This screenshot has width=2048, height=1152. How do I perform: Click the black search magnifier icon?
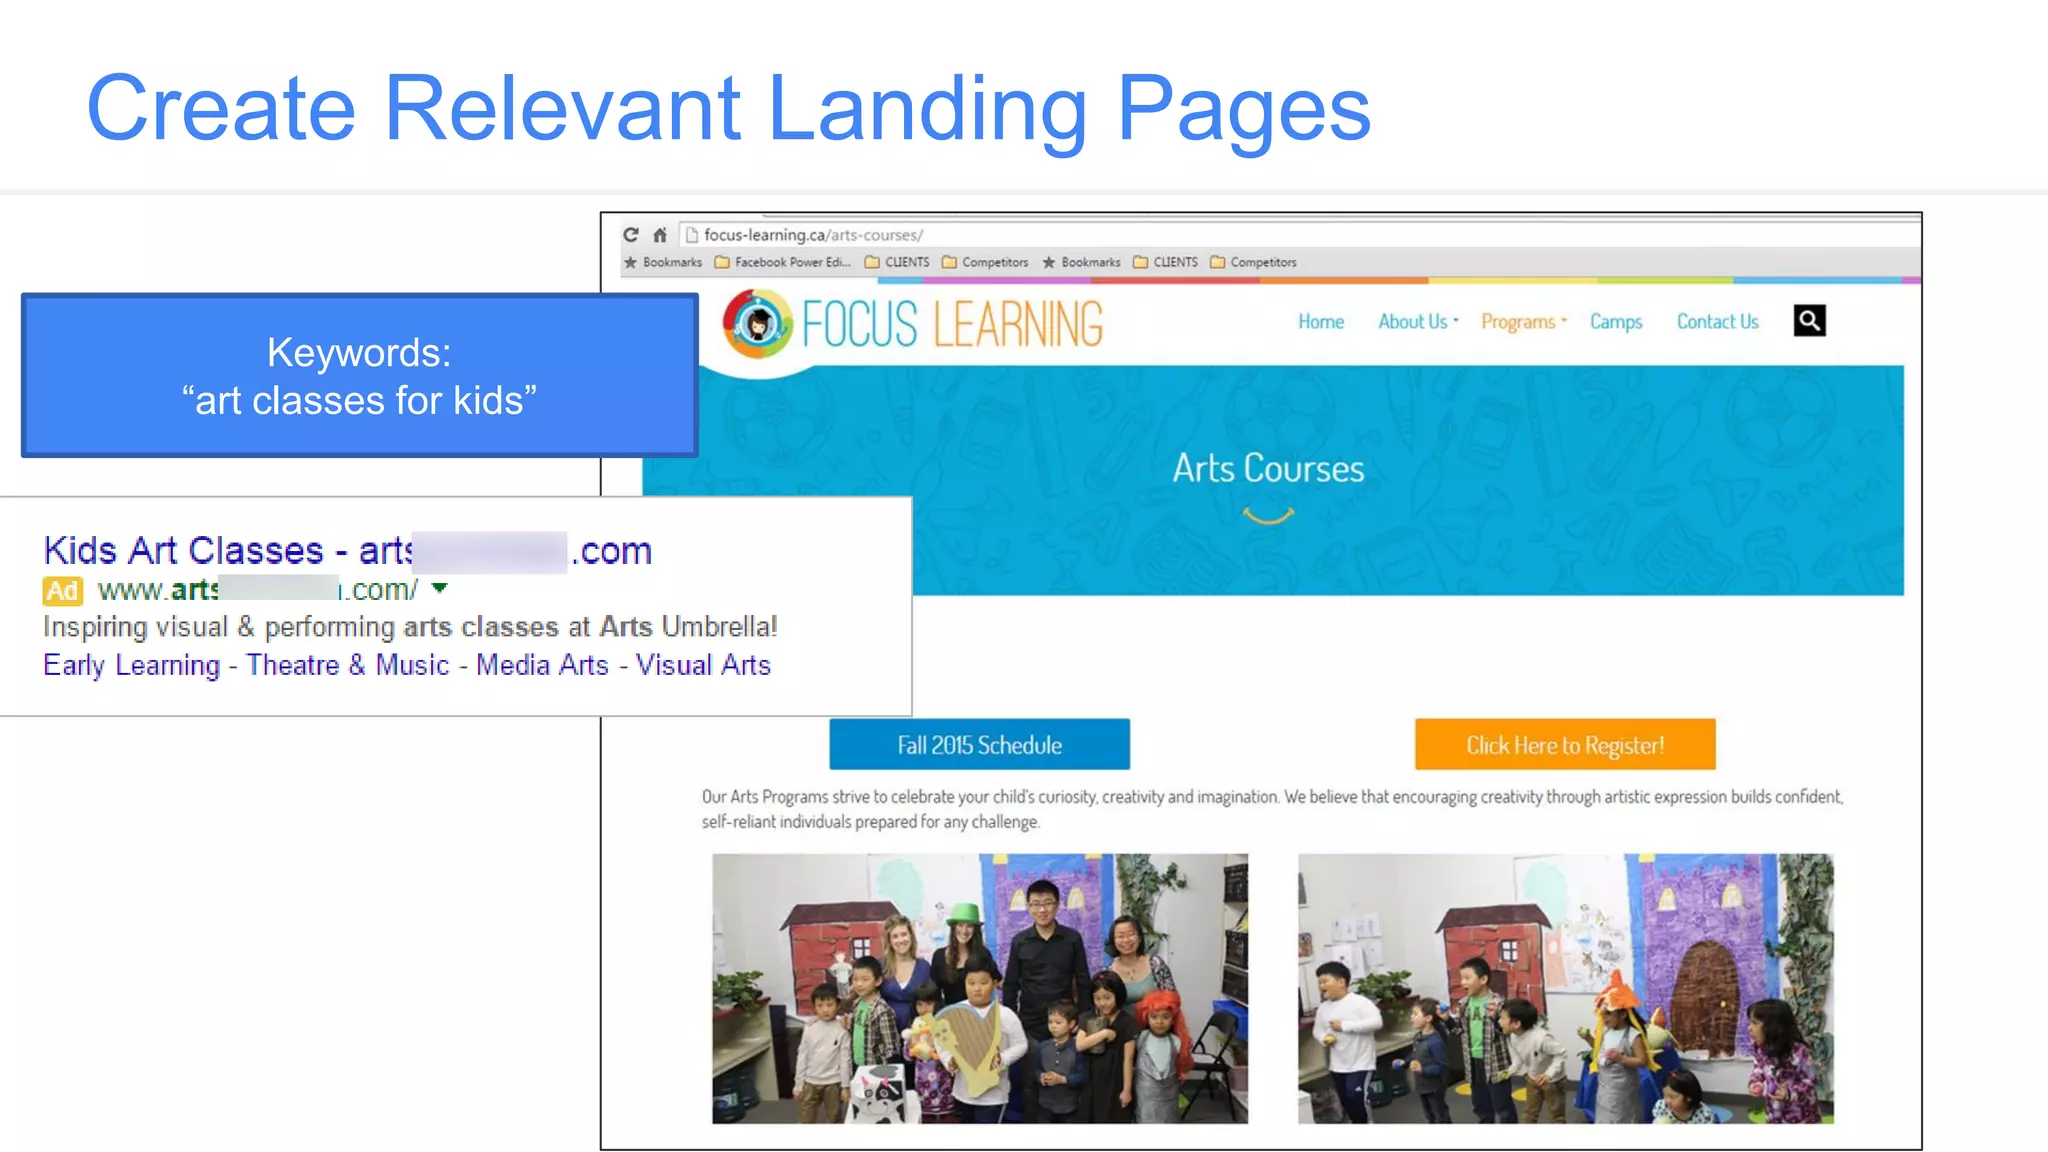click(1809, 321)
